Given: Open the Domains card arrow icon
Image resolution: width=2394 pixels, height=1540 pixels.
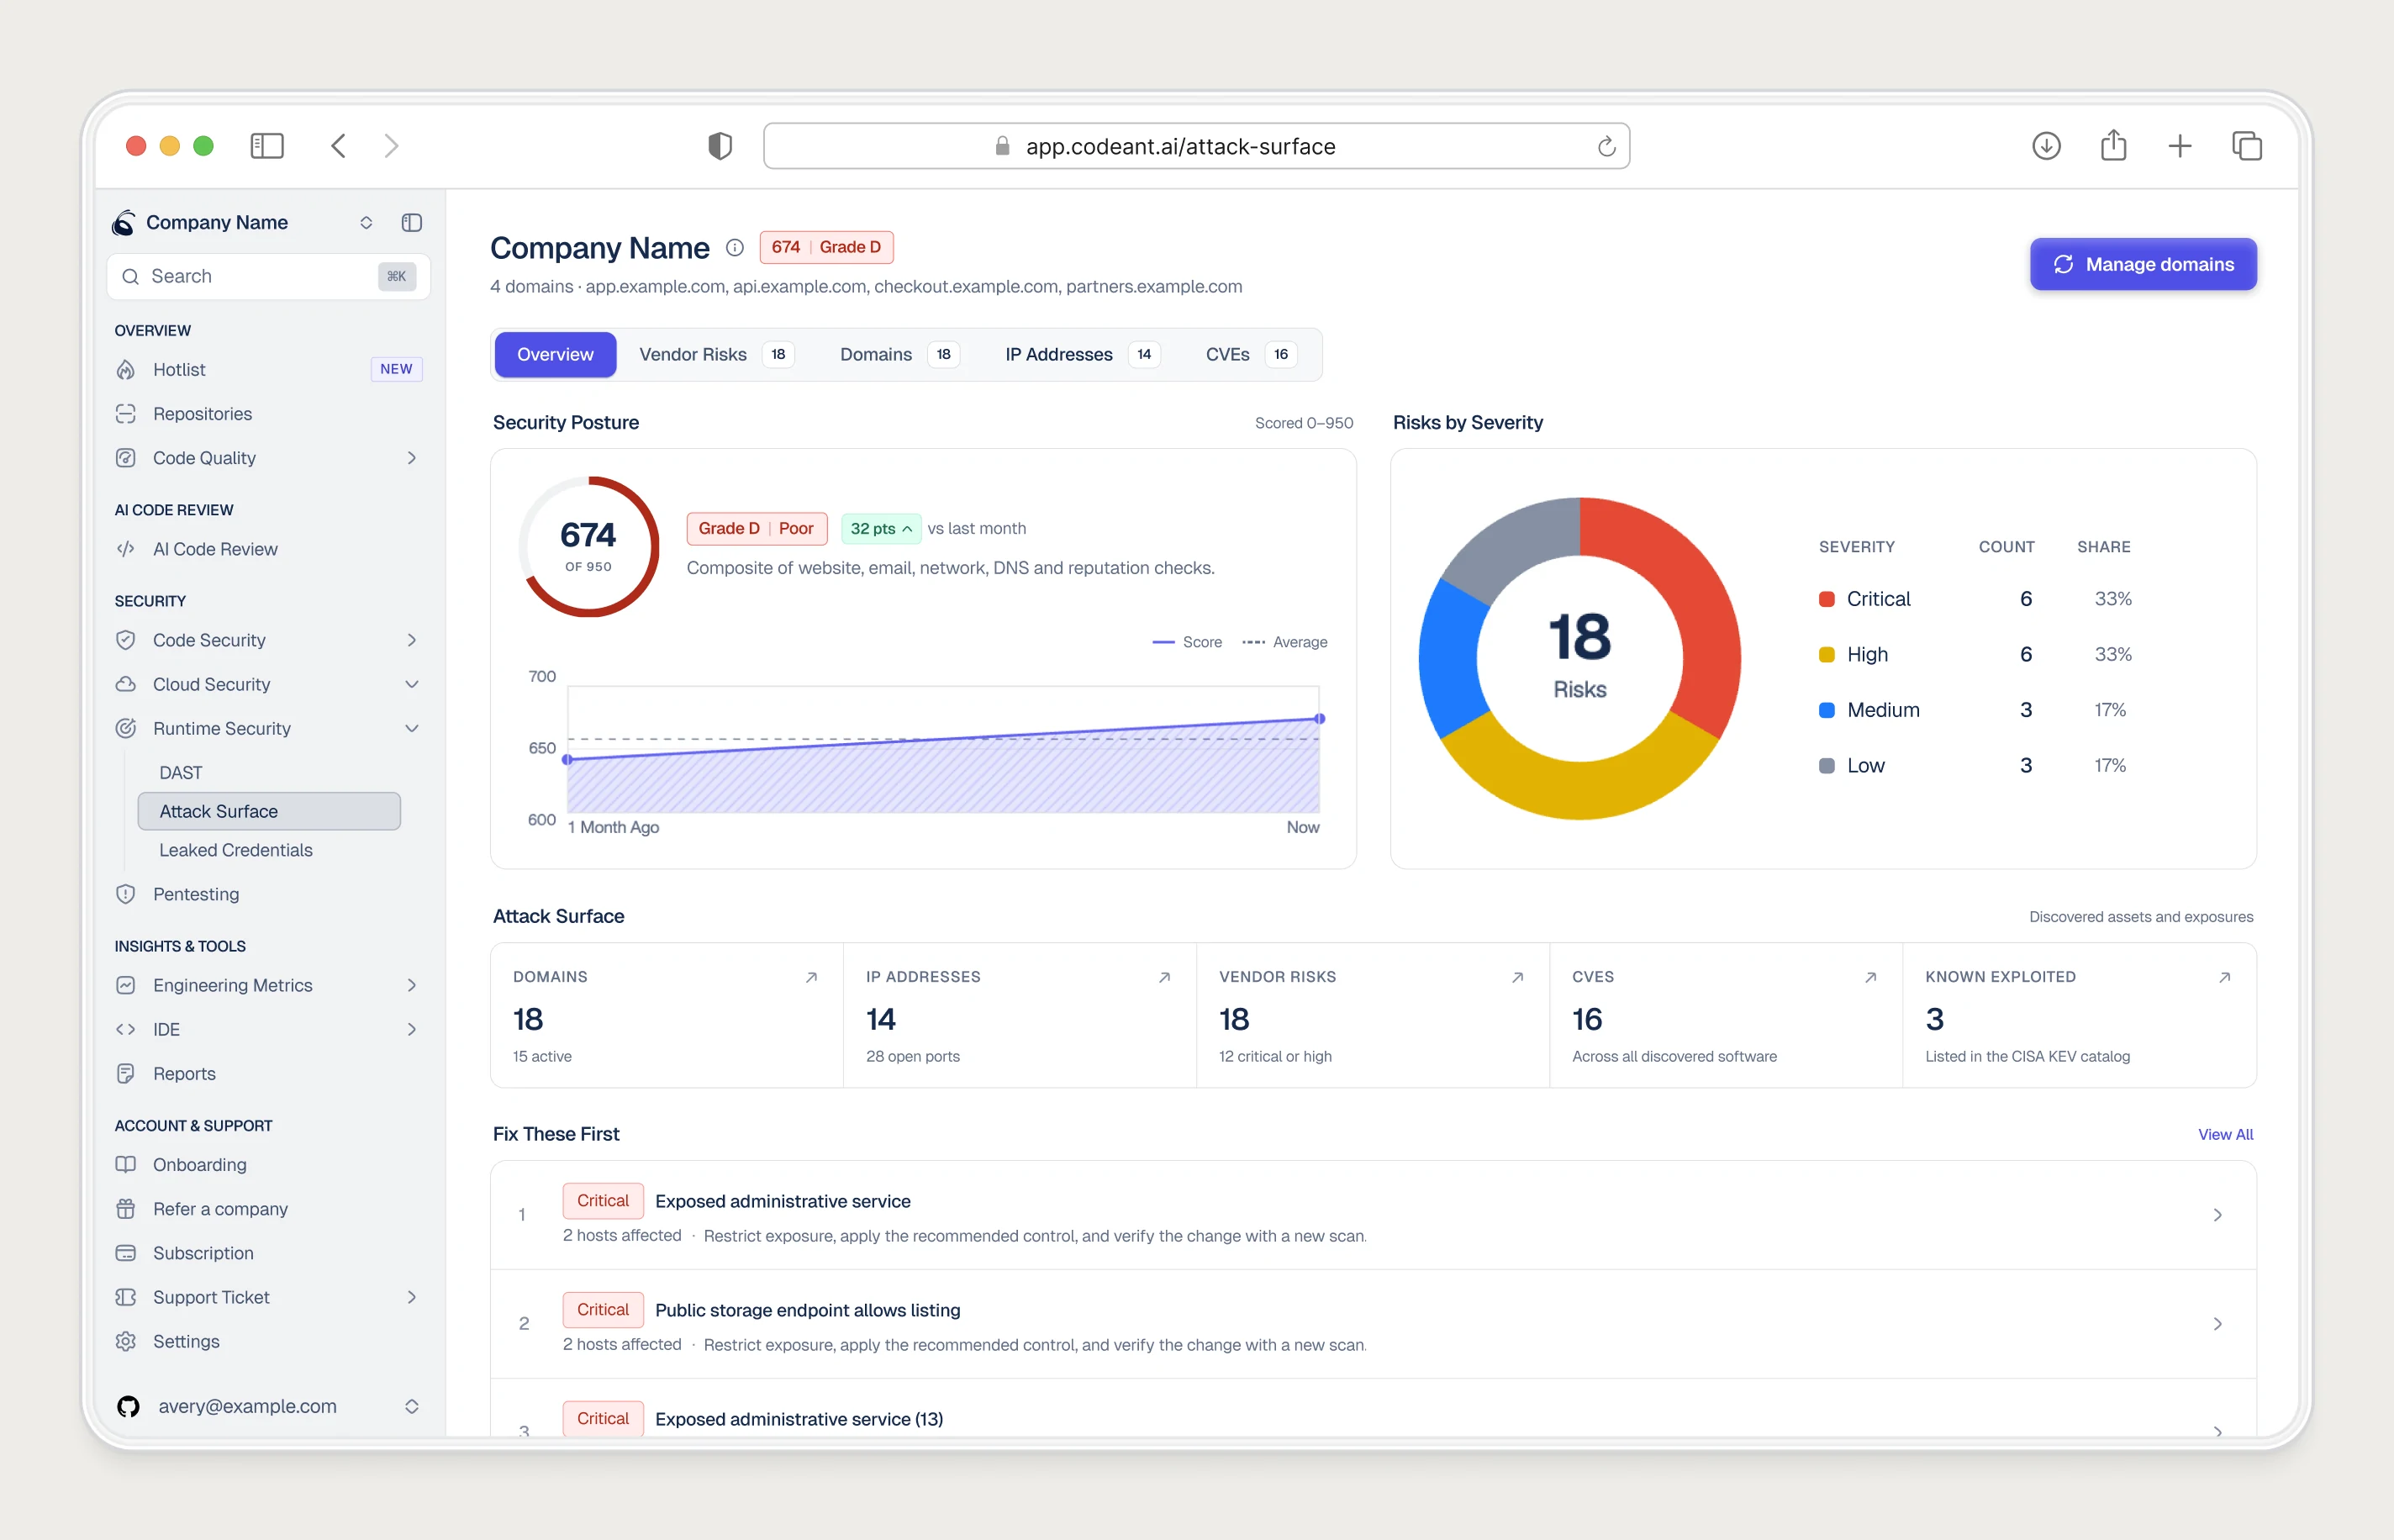Looking at the screenshot, I should click(811, 977).
